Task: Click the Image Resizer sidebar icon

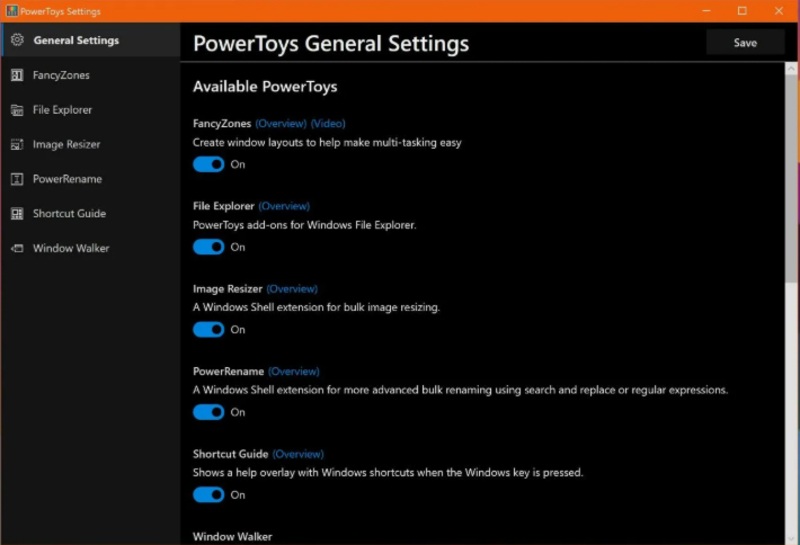Action: tap(16, 145)
